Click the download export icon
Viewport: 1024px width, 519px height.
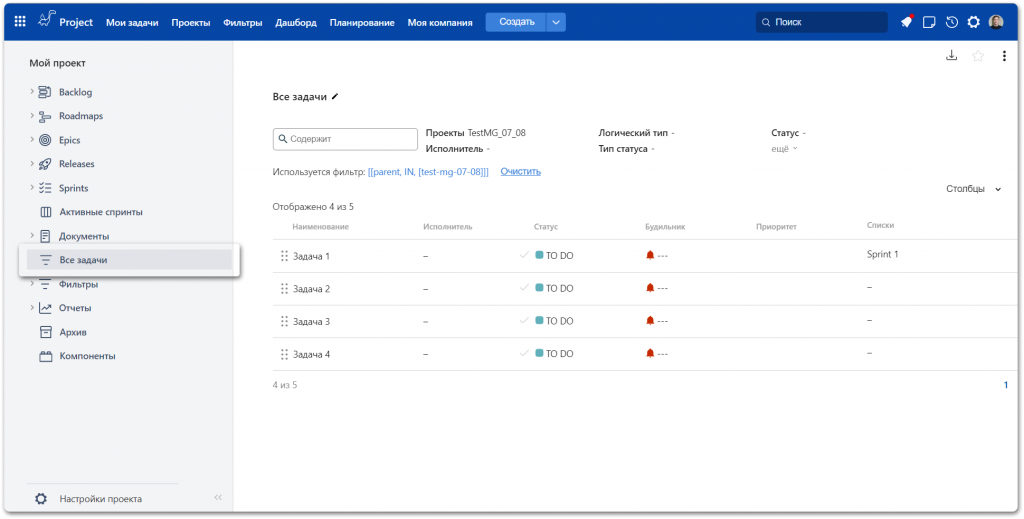point(952,56)
